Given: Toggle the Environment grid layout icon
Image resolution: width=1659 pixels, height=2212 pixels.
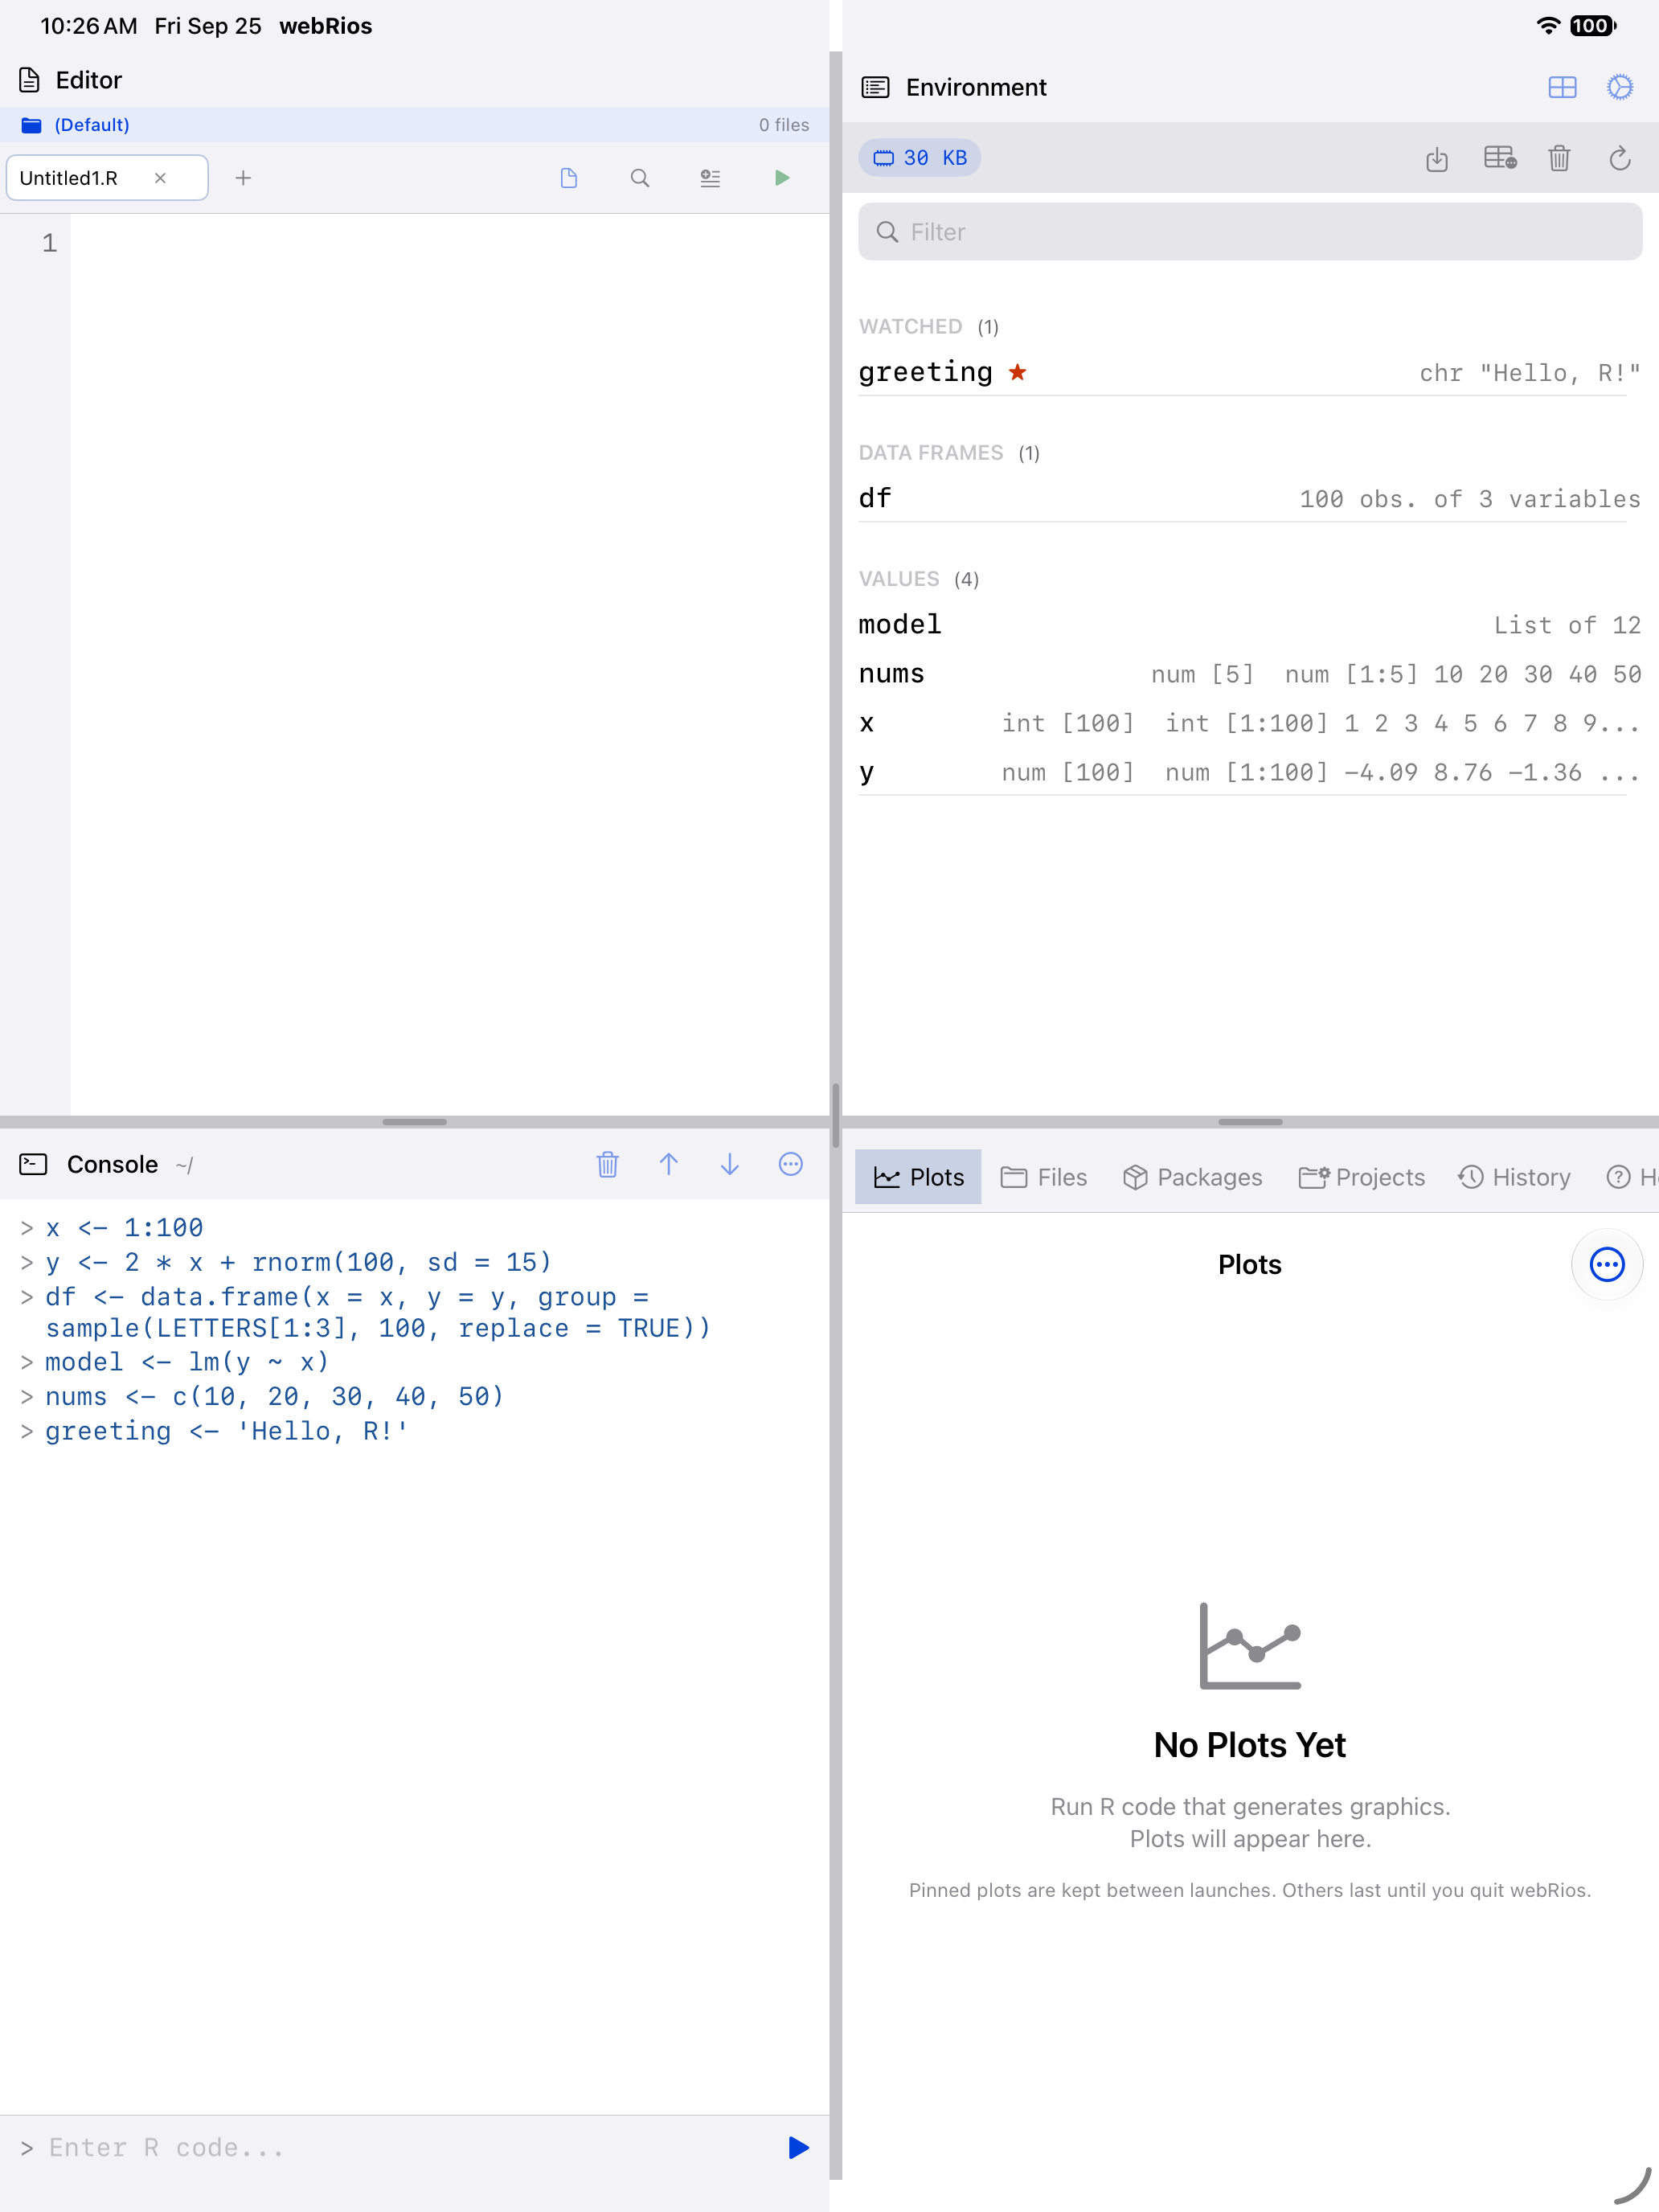Looking at the screenshot, I should pyautogui.click(x=1562, y=87).
